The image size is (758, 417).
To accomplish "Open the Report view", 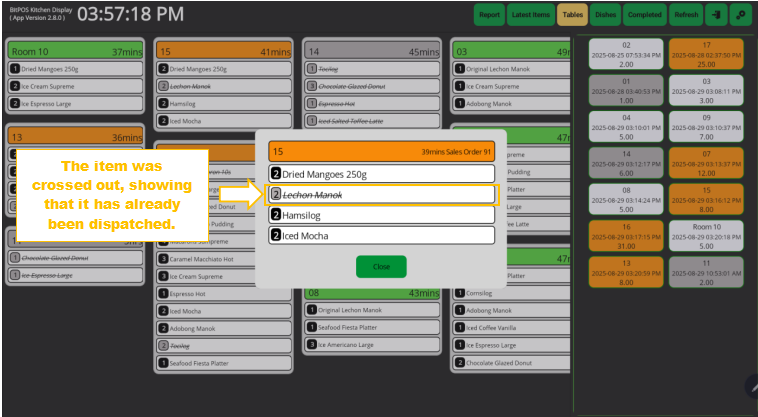I will tap(489, 15).
